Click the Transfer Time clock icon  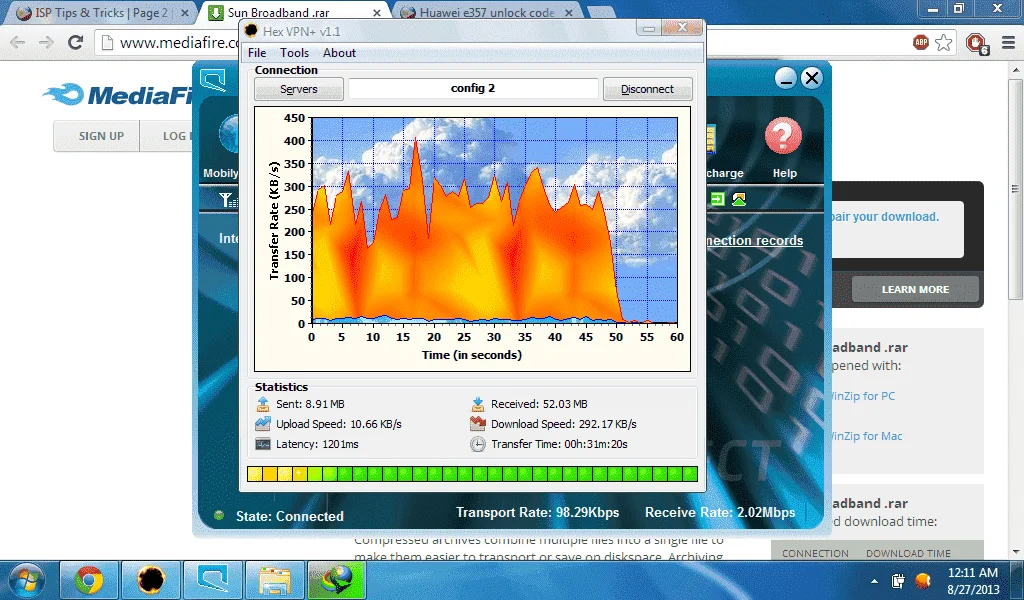point(478,444)
